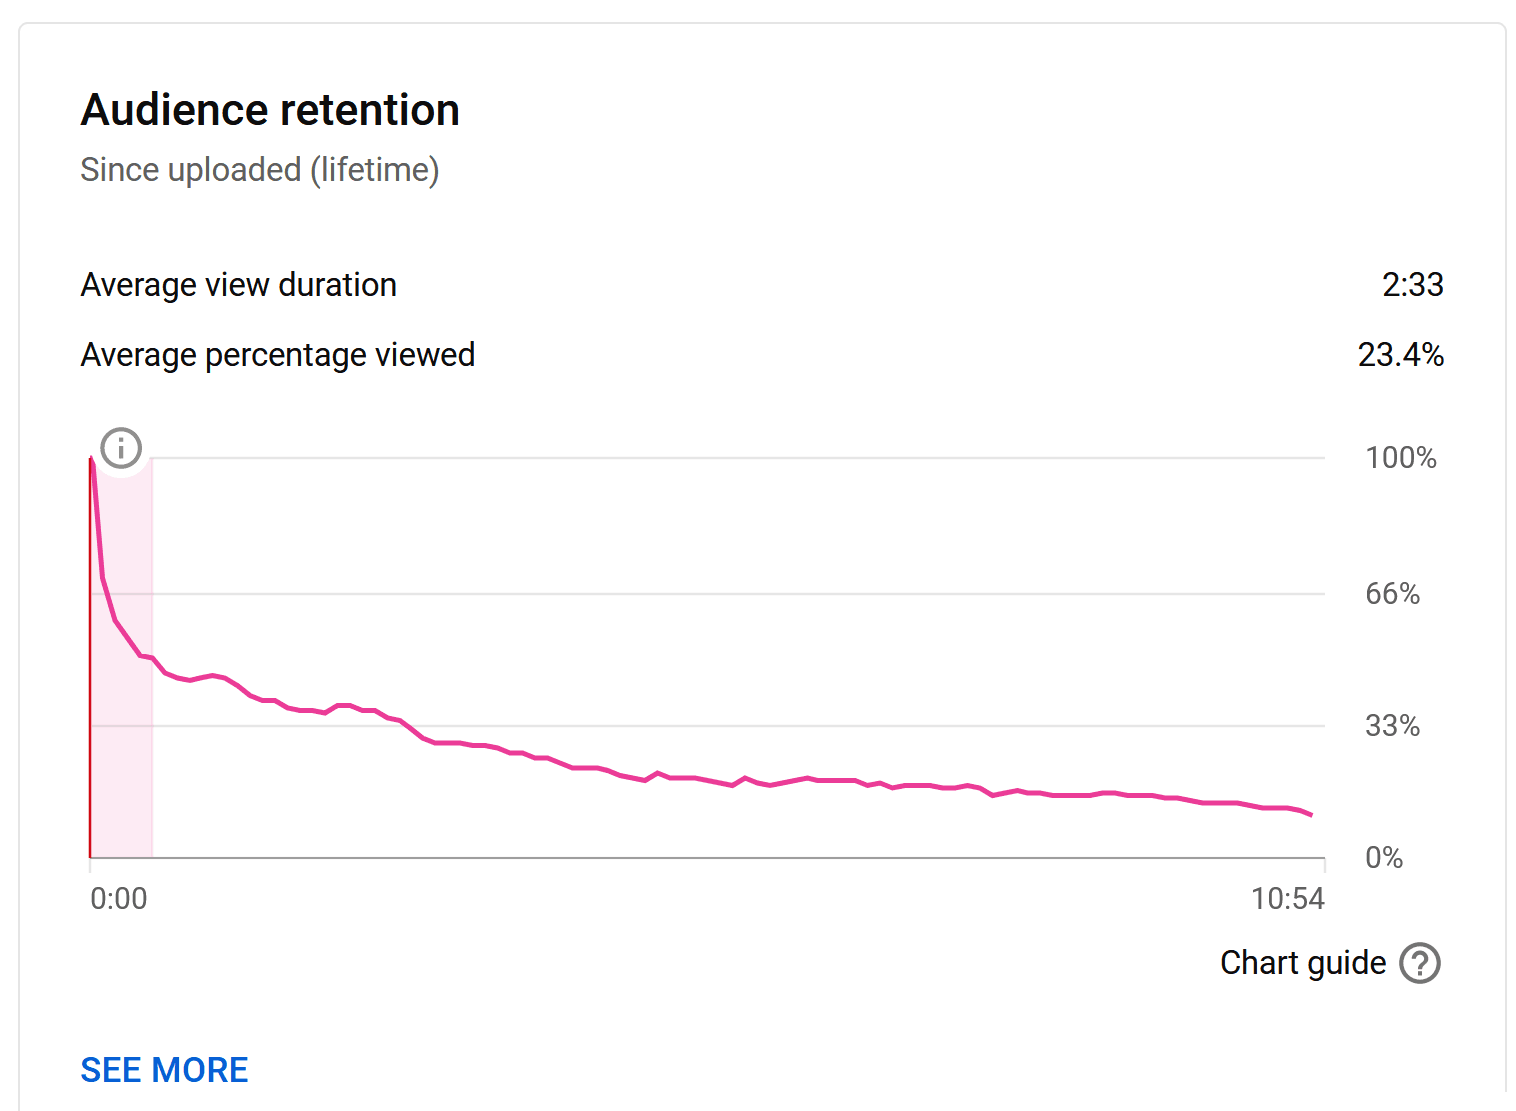Screen dimensions: 1516x1111
Task: Click the SEE MORE link
Action: [x=164, y=1070]
